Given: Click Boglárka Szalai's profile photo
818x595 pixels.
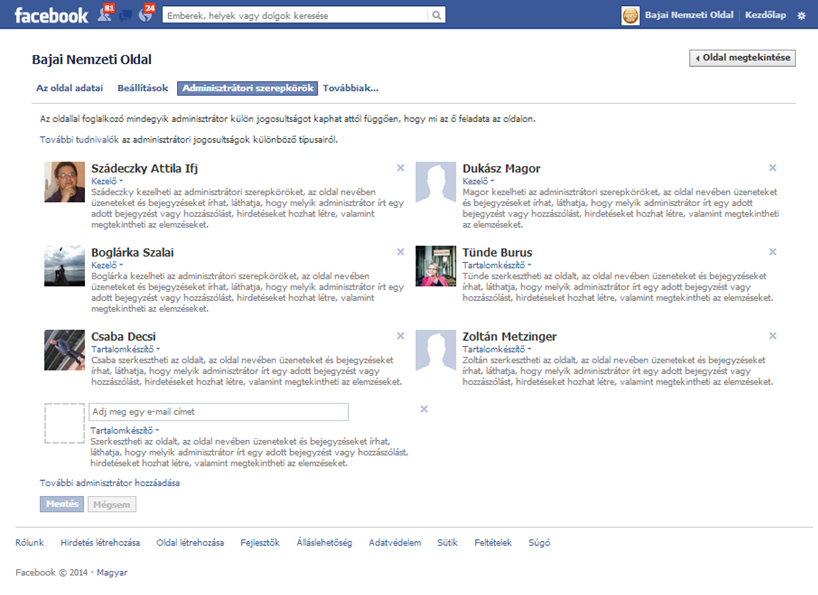Looking at the screenshot, I should (65, 266).
